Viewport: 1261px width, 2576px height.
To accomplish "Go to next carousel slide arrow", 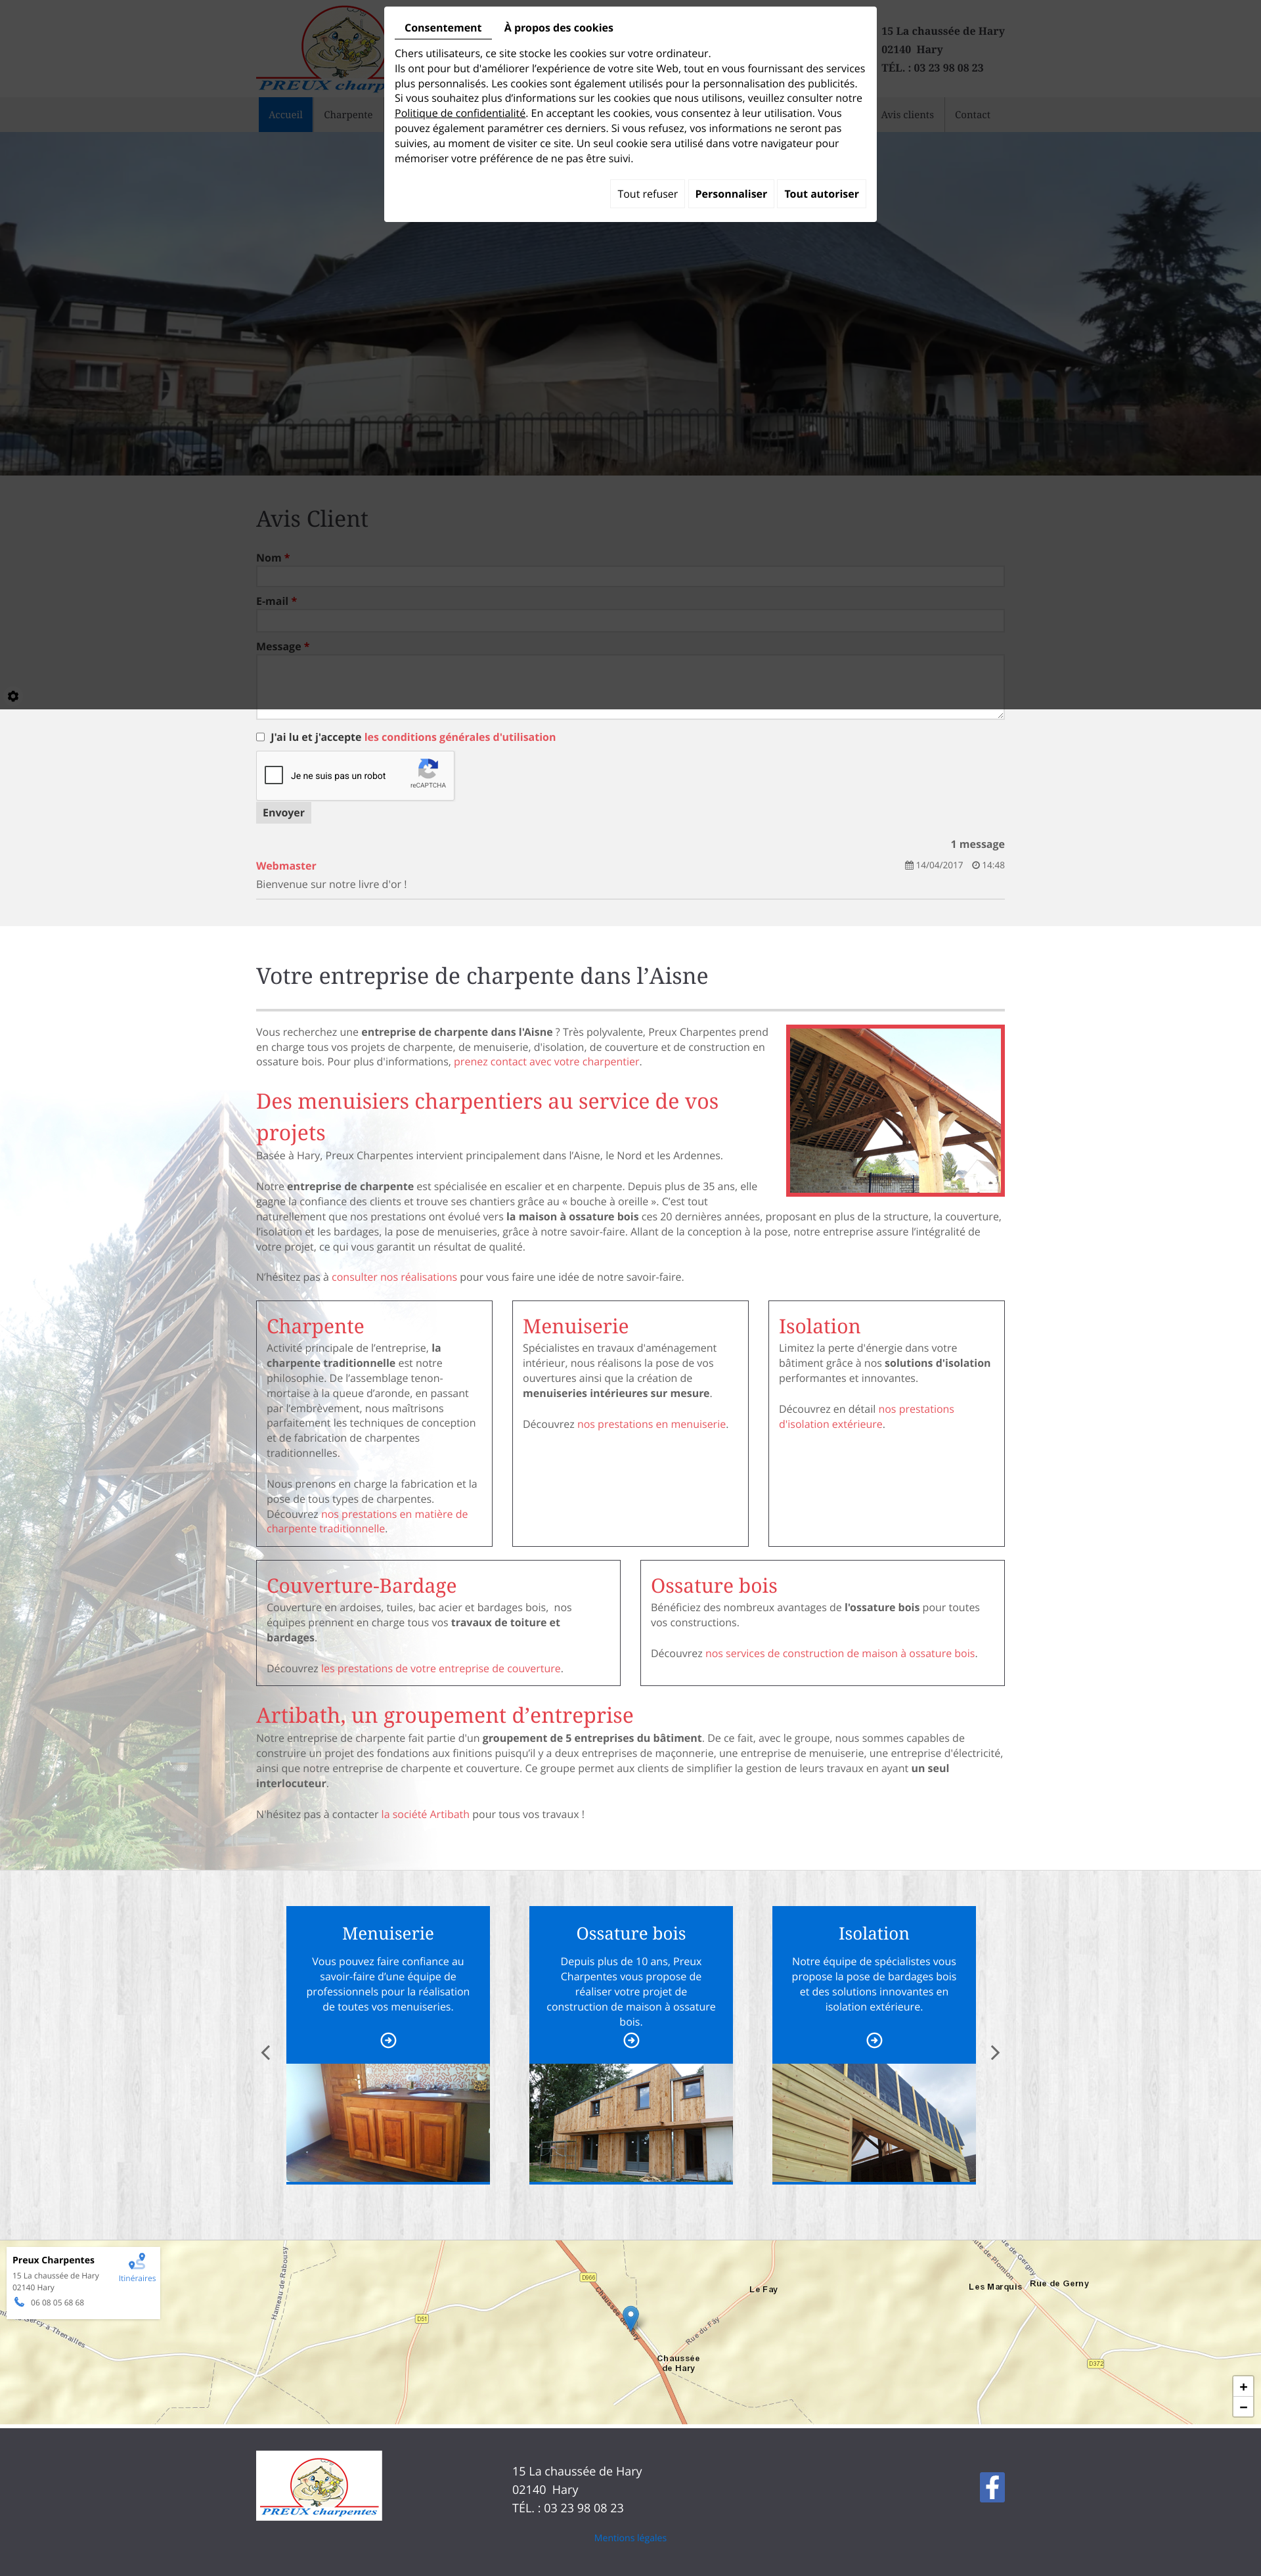I will click(994, 2053).
